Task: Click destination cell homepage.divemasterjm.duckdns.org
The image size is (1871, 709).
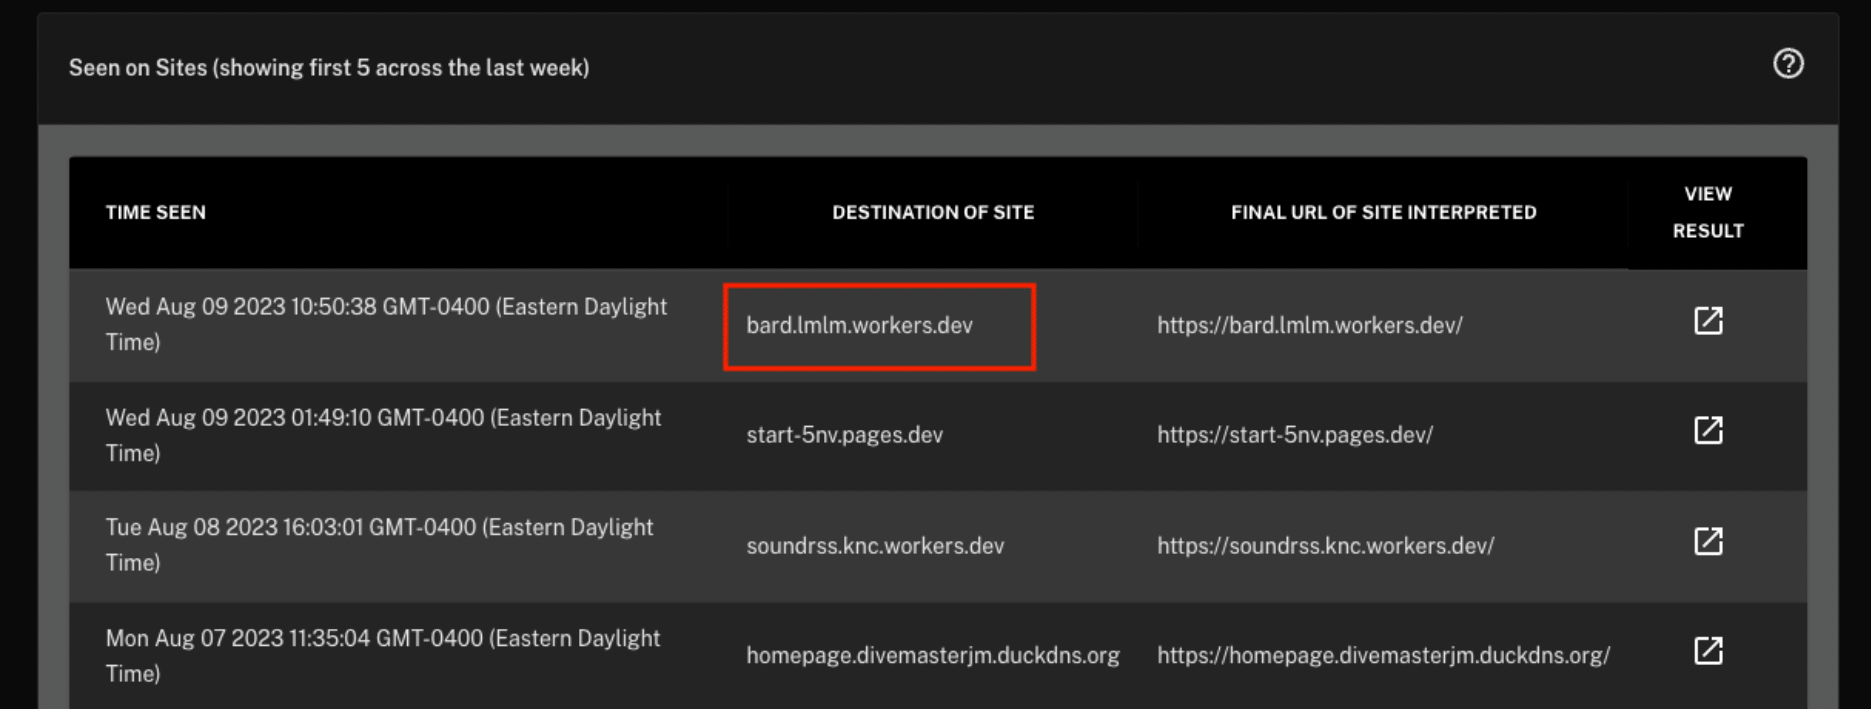Action: [933, 656]
